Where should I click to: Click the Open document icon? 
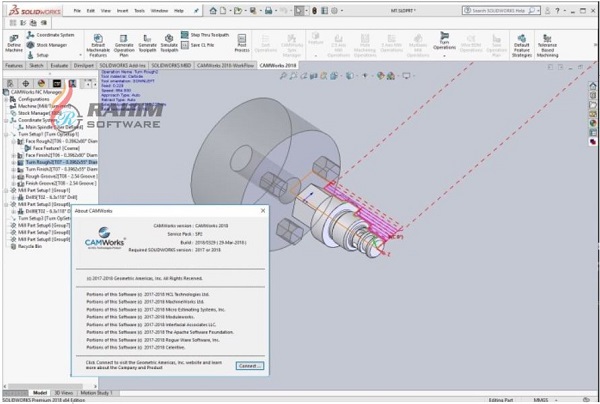238,11
